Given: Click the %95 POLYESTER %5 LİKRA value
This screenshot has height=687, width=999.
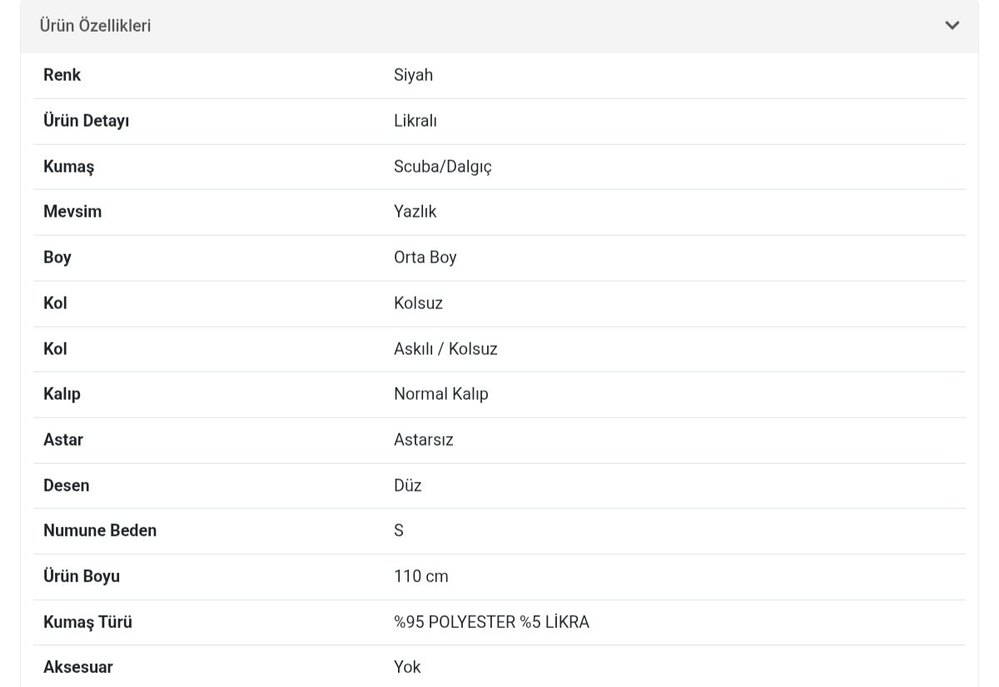Looking at the screenshot, I should [490, 621].
